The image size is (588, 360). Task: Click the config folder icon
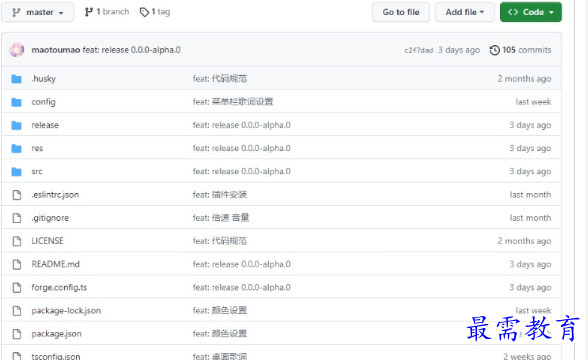pos(16,102)
